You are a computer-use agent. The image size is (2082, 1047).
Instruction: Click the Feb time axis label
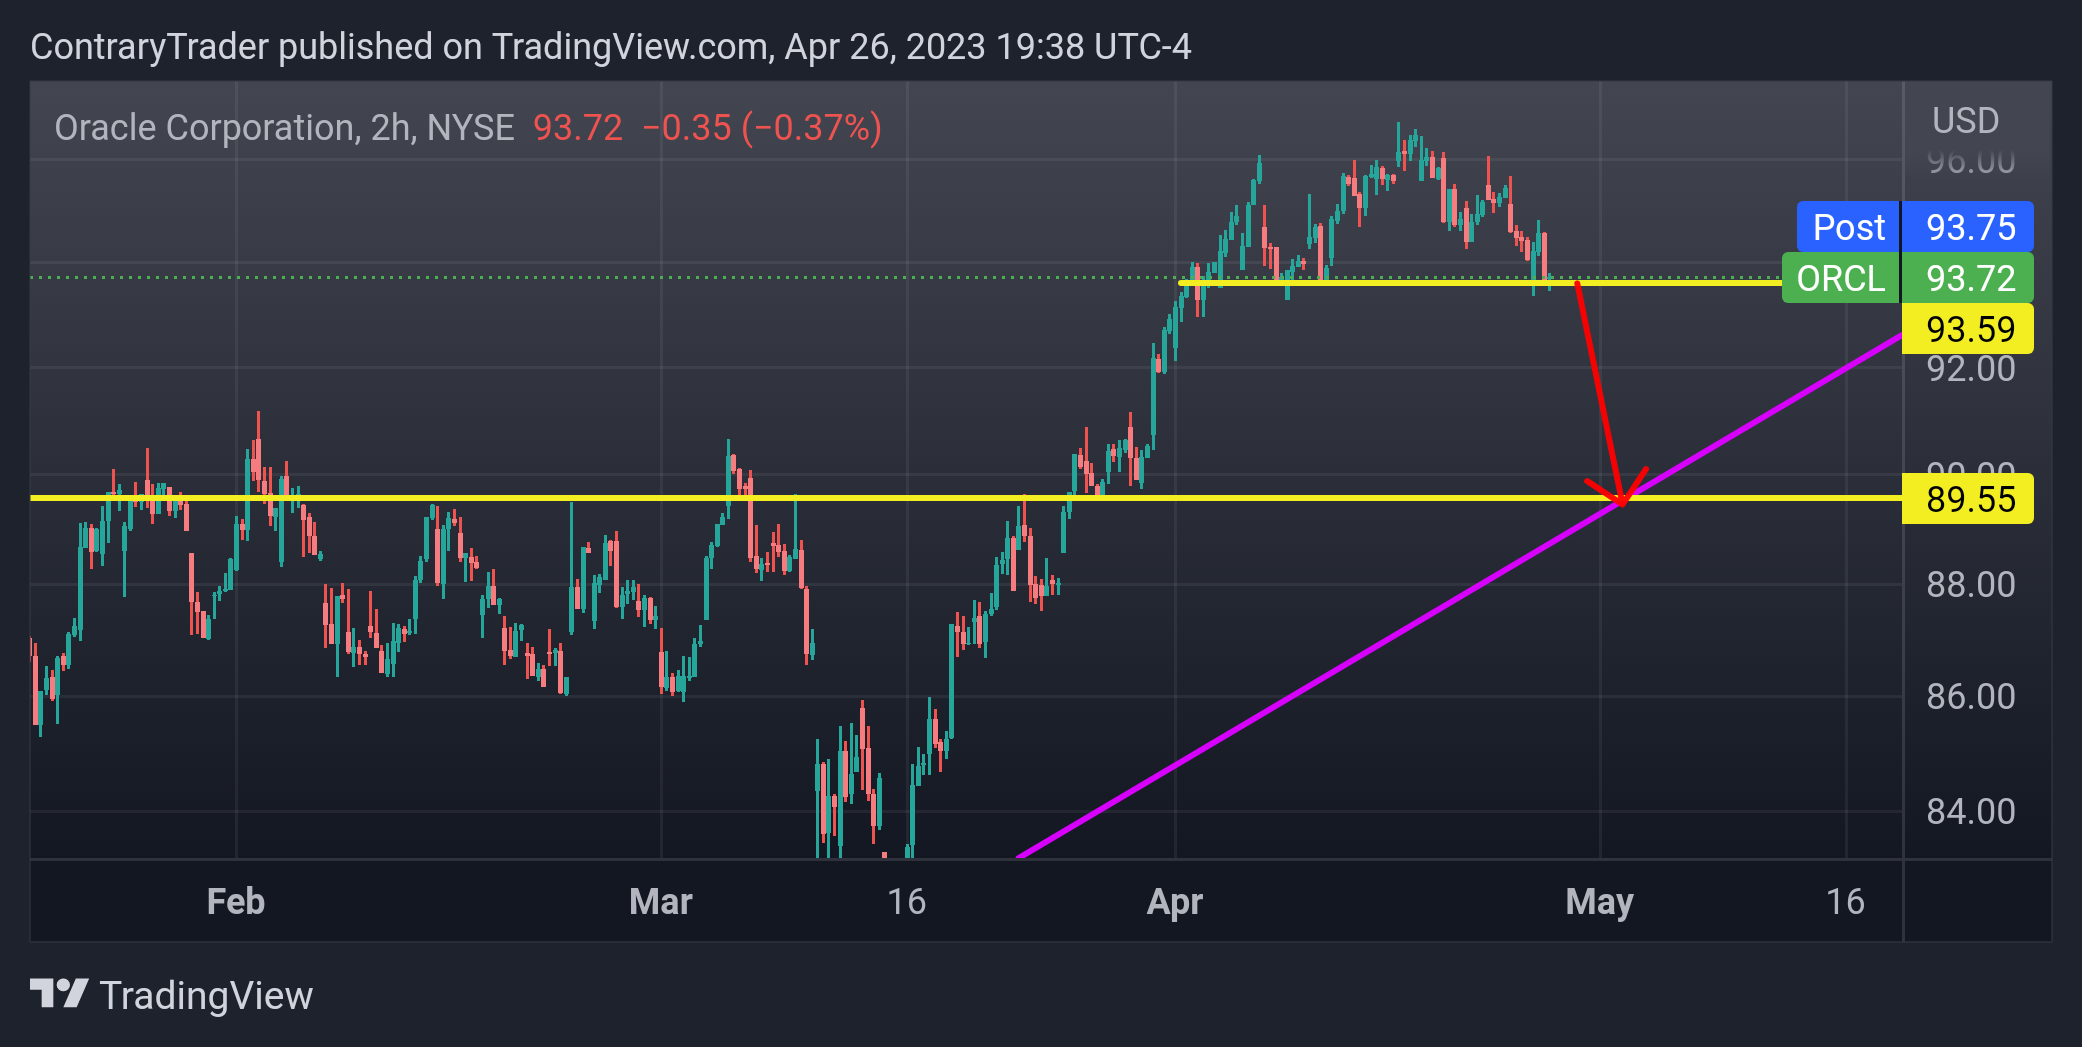point(236,902)
